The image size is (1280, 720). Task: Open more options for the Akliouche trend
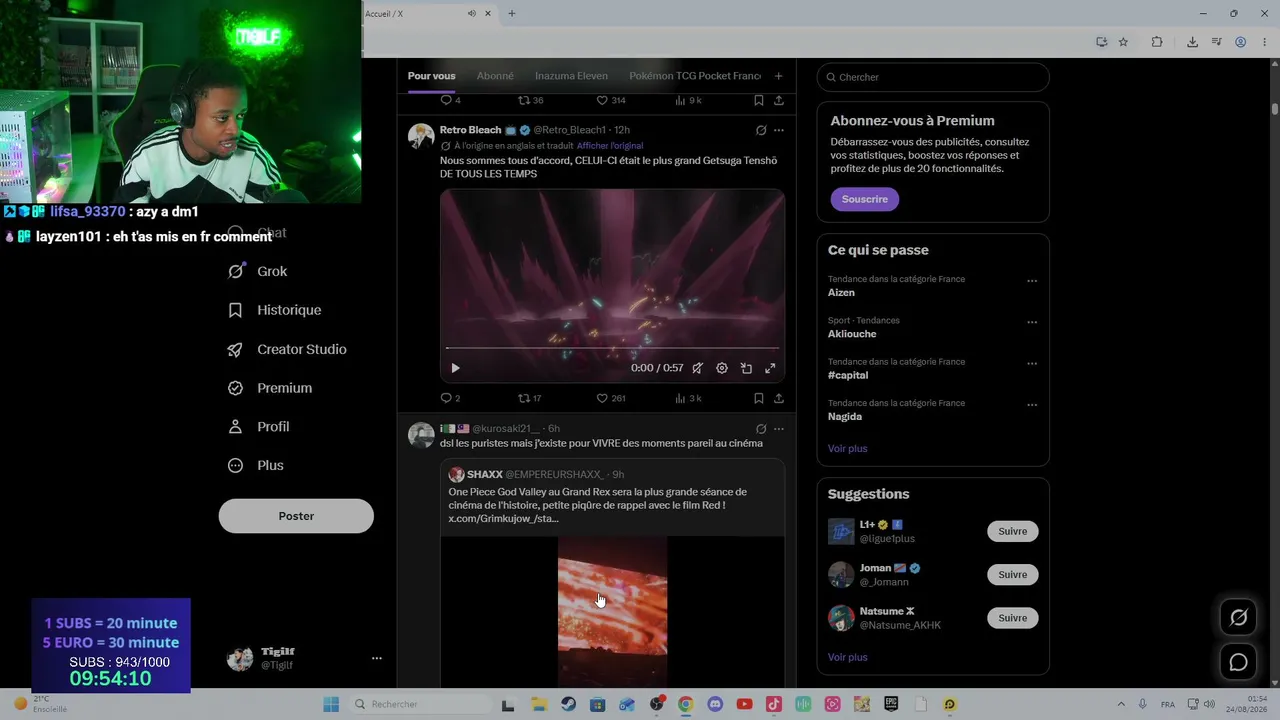pos(1032,322)
